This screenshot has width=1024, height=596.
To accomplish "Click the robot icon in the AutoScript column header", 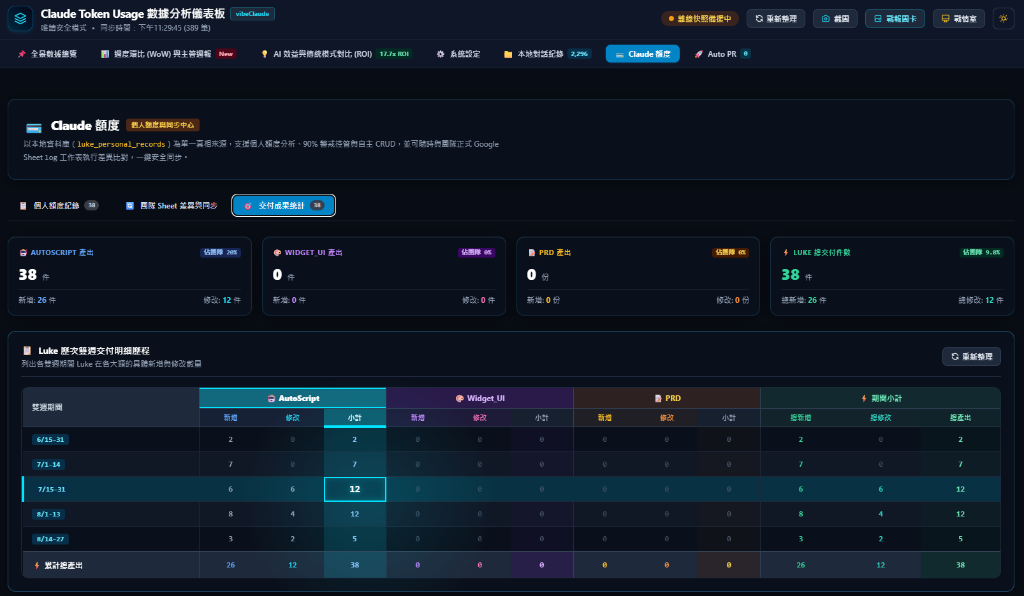I will (271, 398).
